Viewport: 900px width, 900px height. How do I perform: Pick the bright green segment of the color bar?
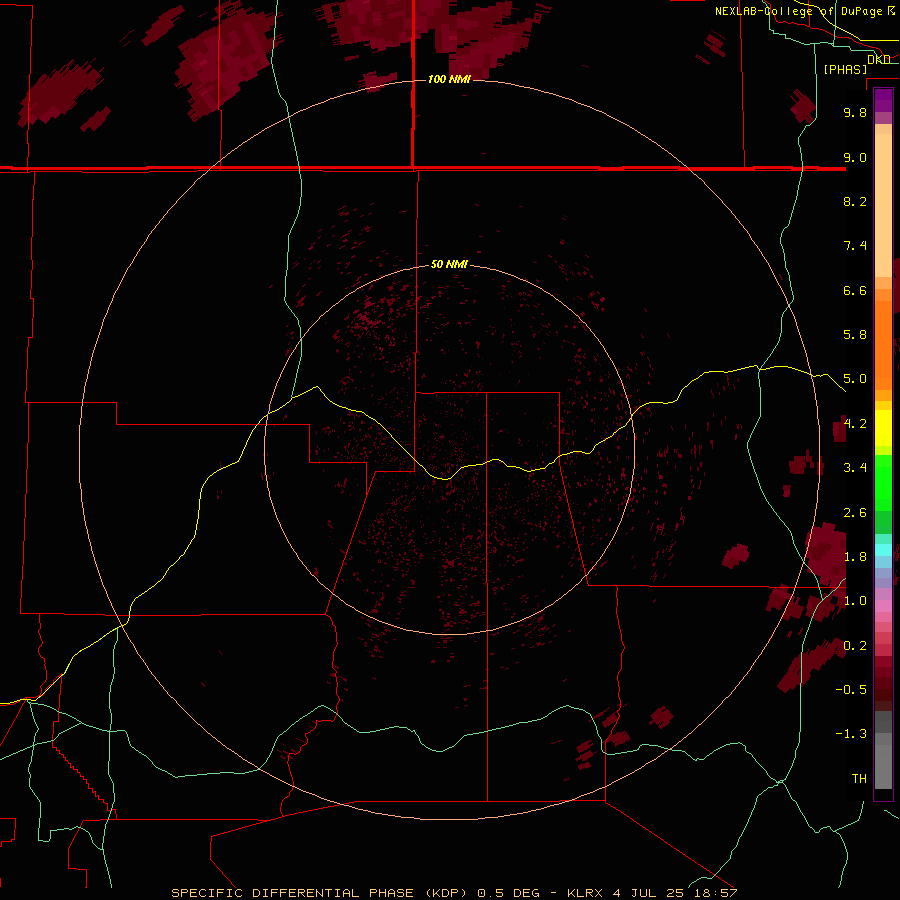pyautogui.click(x=883, y=483)
